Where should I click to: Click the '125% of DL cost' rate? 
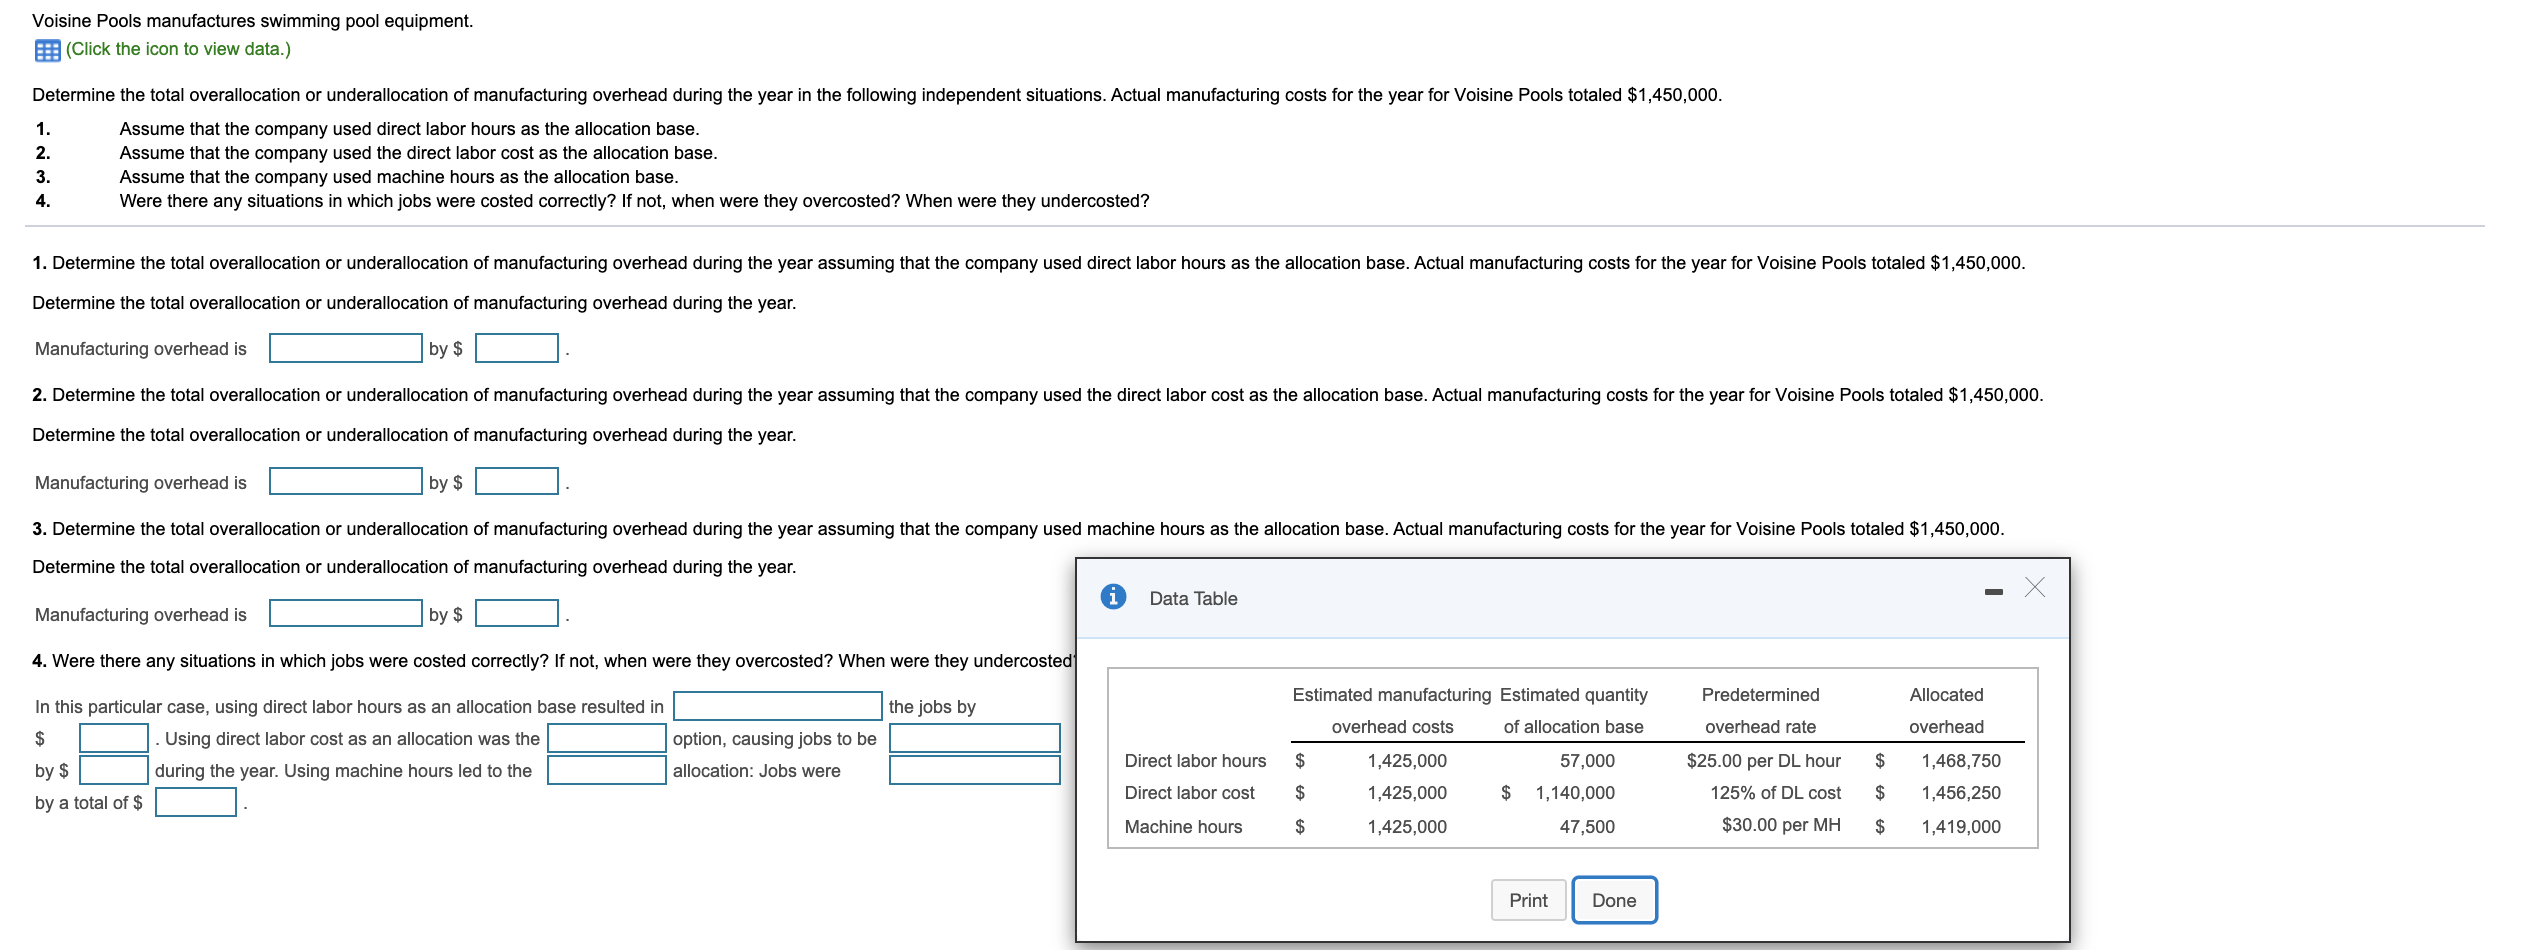point(1775,793)
